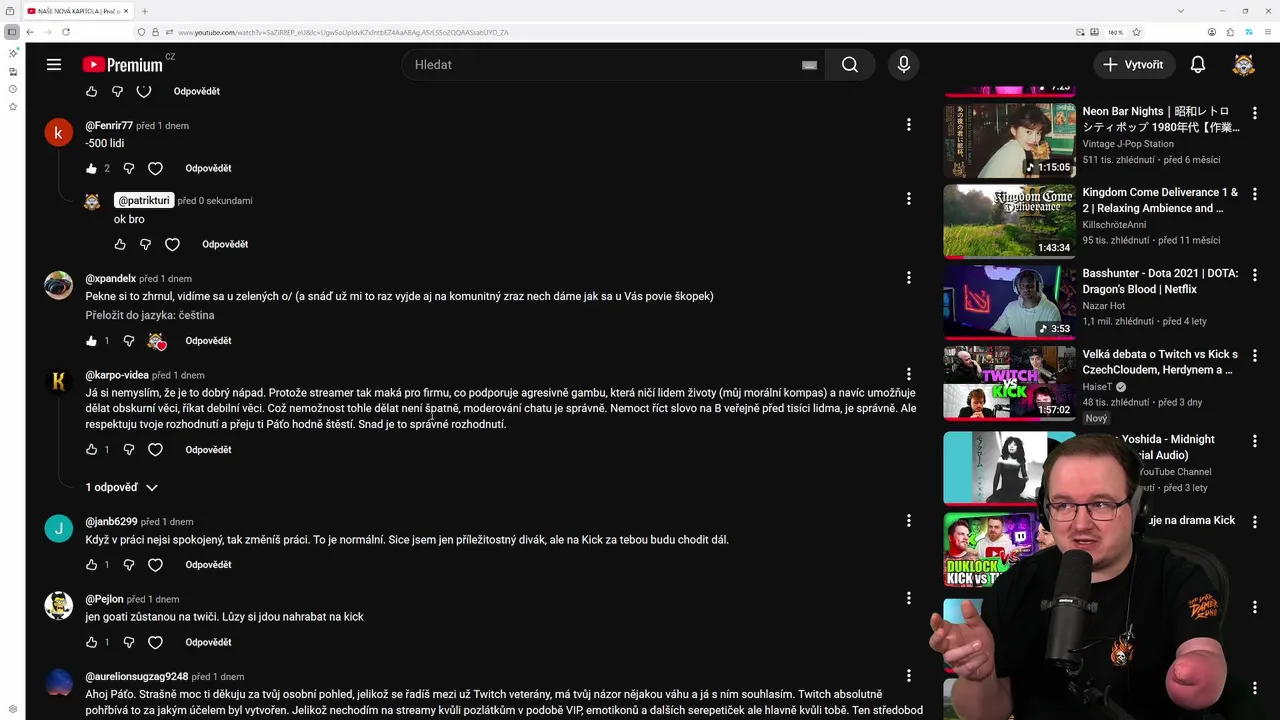Like the comment by @Fenrir77
Viewport: 1280px width, 720px height.
click(92, 168)
